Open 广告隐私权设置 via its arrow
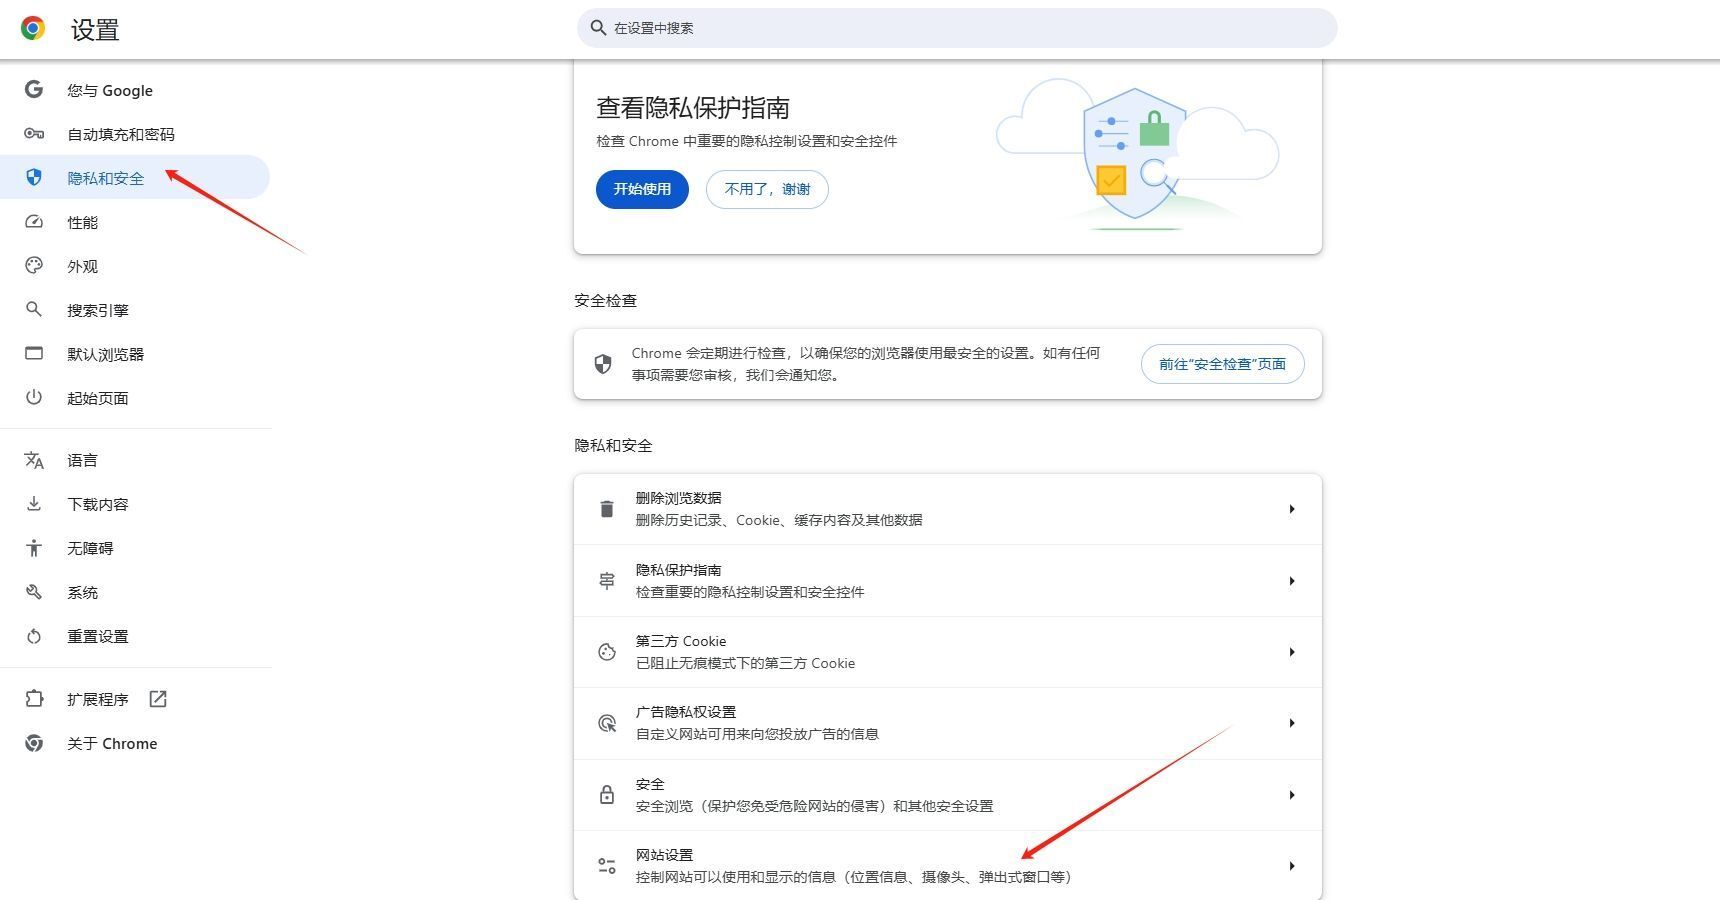 (1292, 722)
